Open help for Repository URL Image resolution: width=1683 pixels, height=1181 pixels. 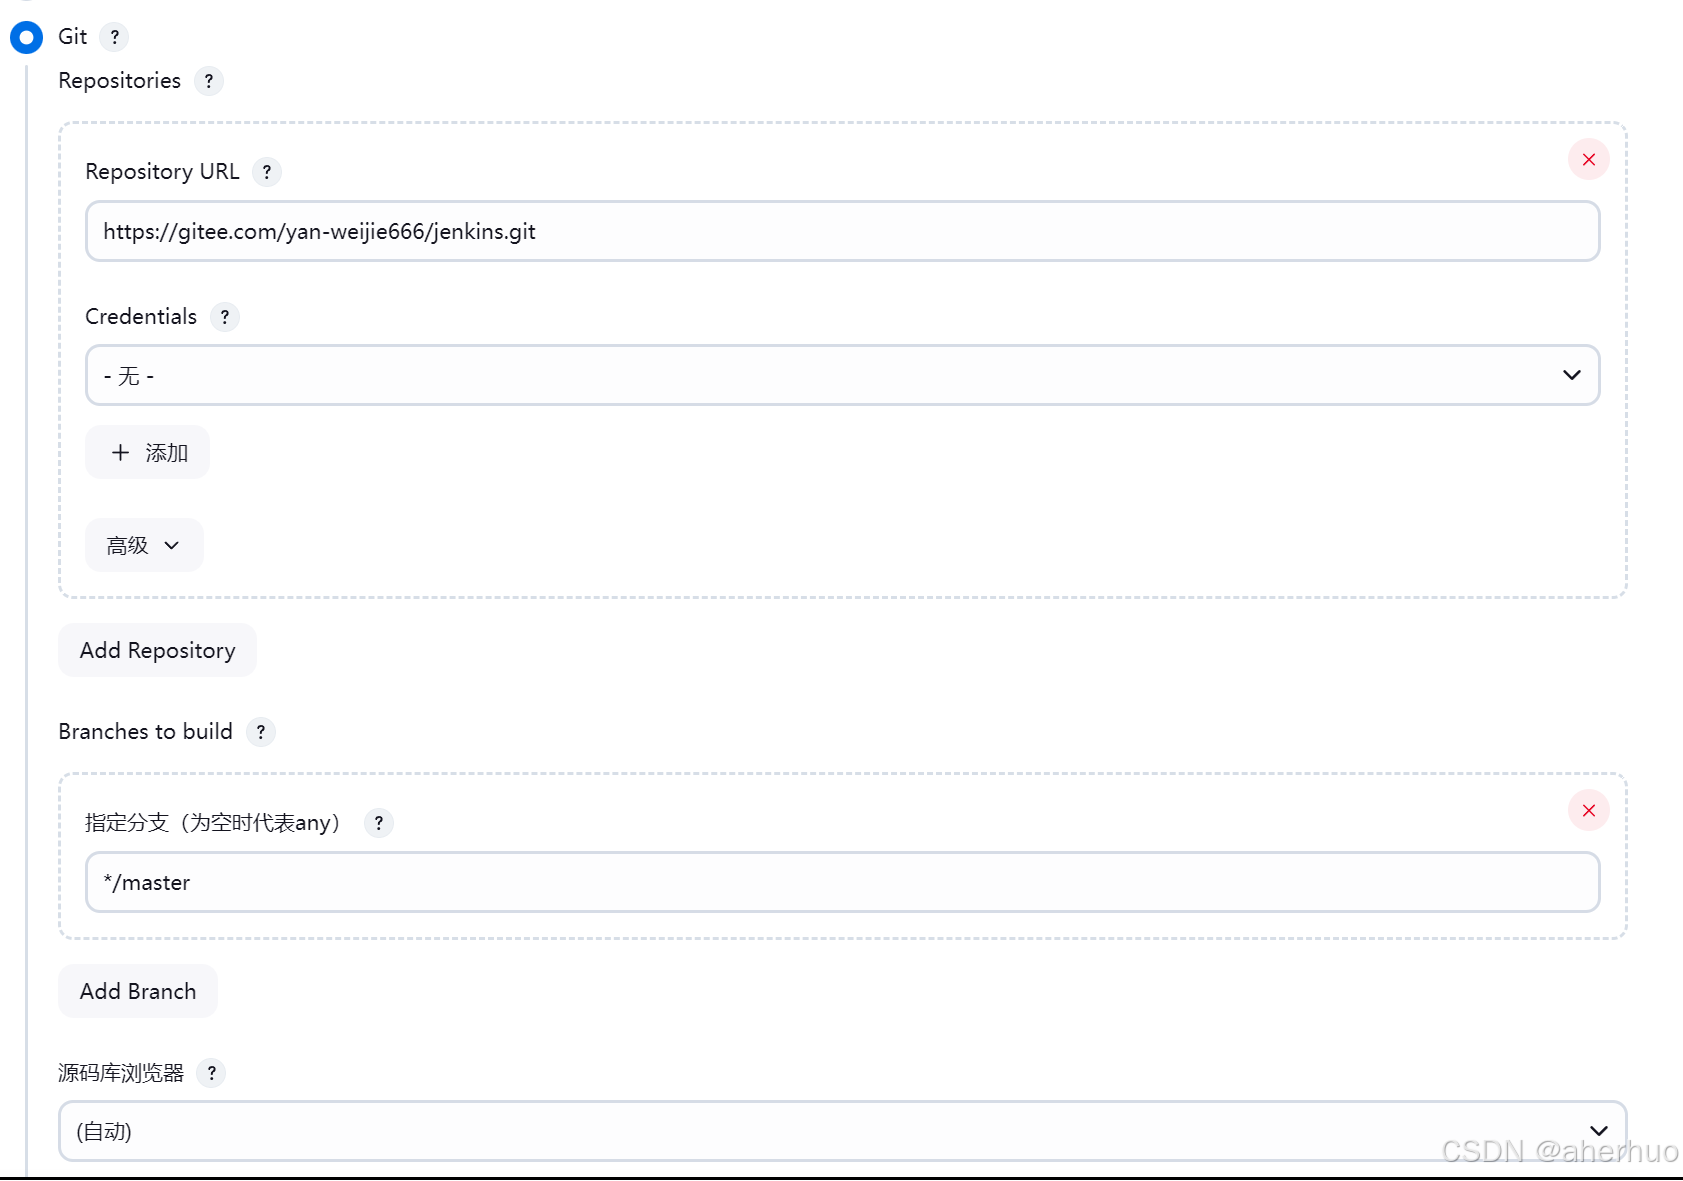267,172
